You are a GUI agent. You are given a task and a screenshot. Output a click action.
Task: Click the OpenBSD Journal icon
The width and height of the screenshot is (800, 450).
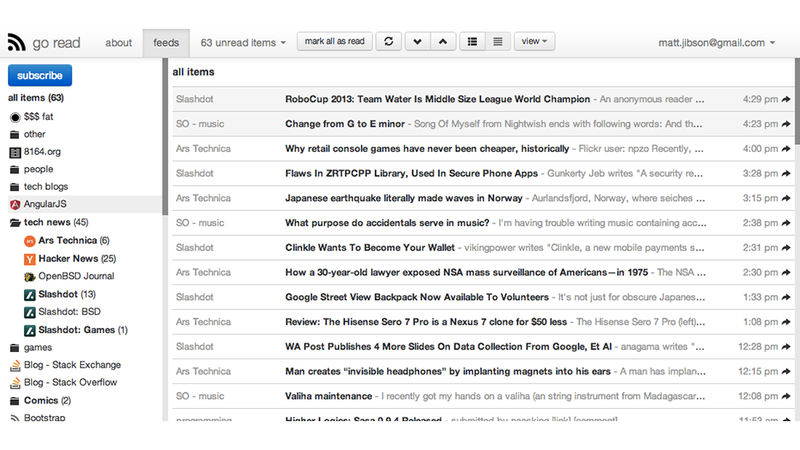(30, 277)
